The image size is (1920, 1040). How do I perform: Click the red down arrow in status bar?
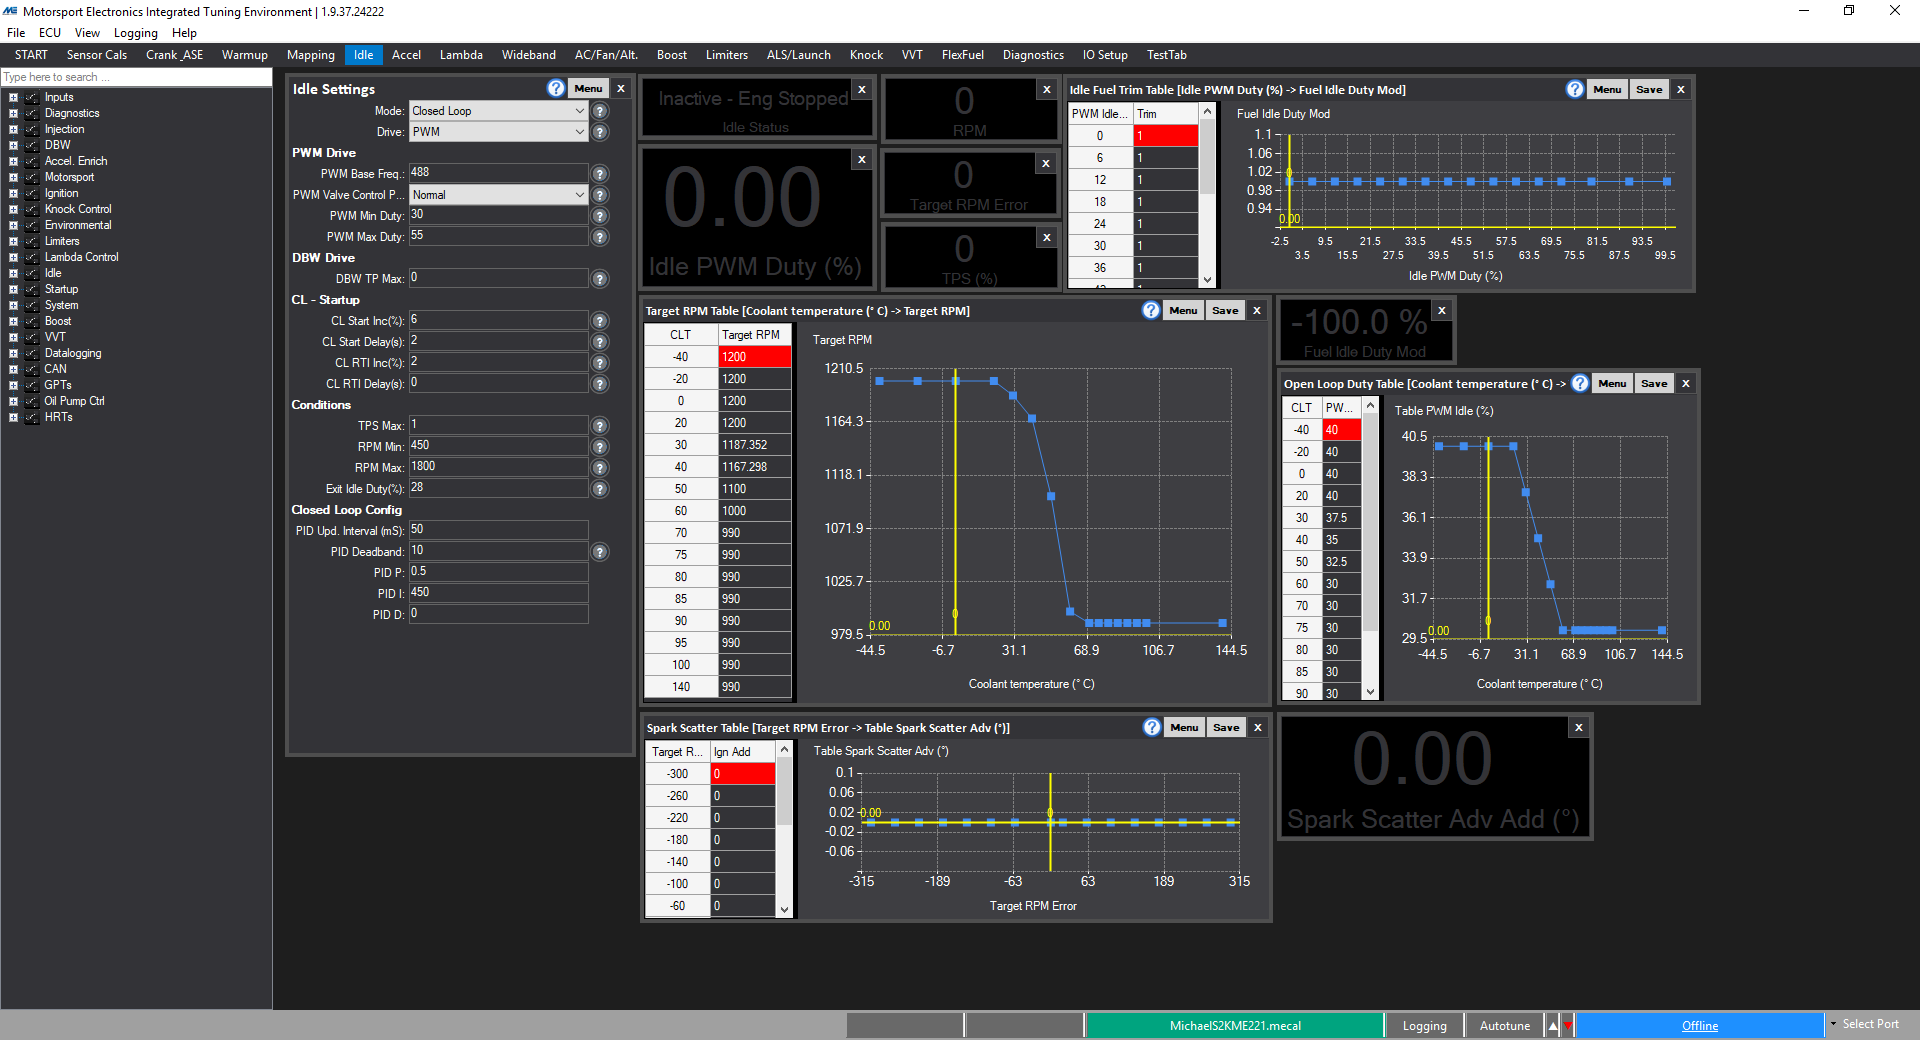click(1567, 1025)
